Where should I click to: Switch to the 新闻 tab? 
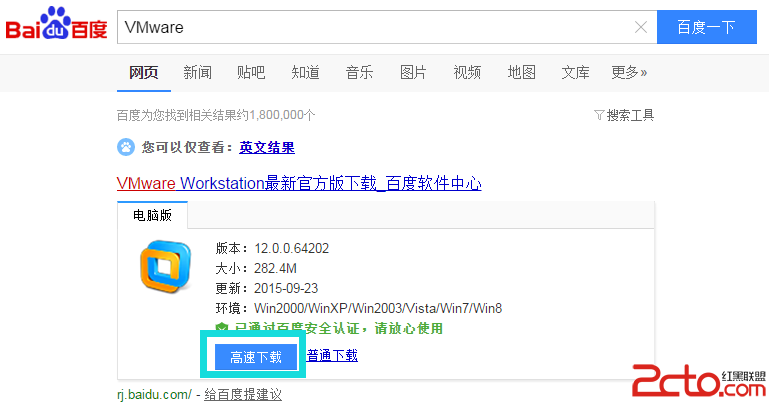coord(197,73)
